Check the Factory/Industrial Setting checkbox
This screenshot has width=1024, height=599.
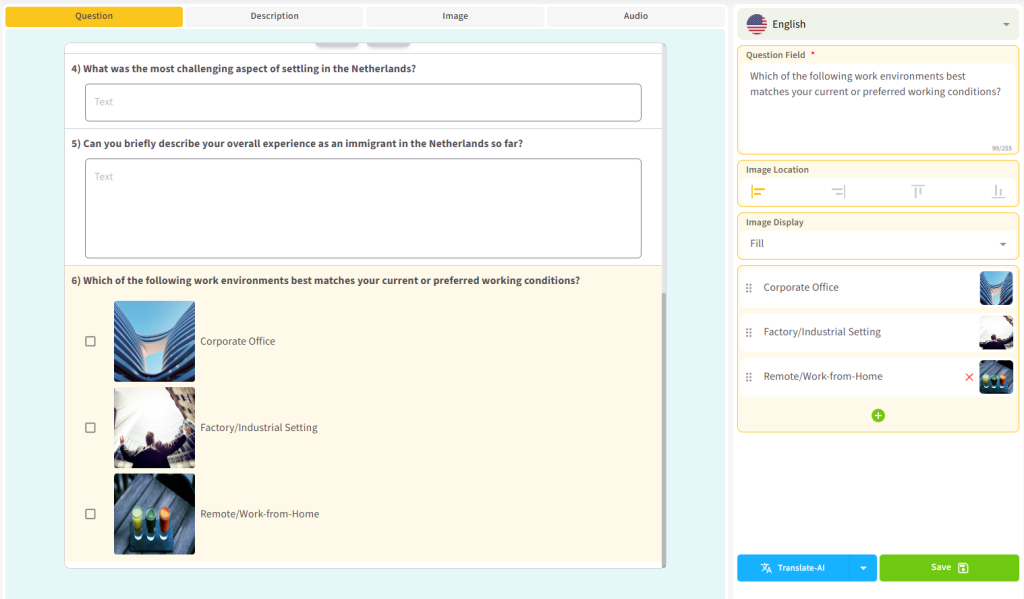[x=90, y=427]
